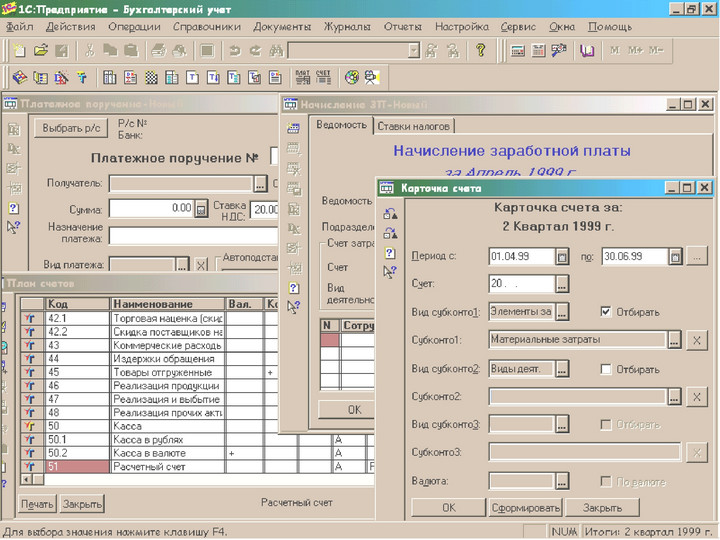Click the ellipsis button next to Счет field
The image size is (720, 540).
click(x=562, y=284)
